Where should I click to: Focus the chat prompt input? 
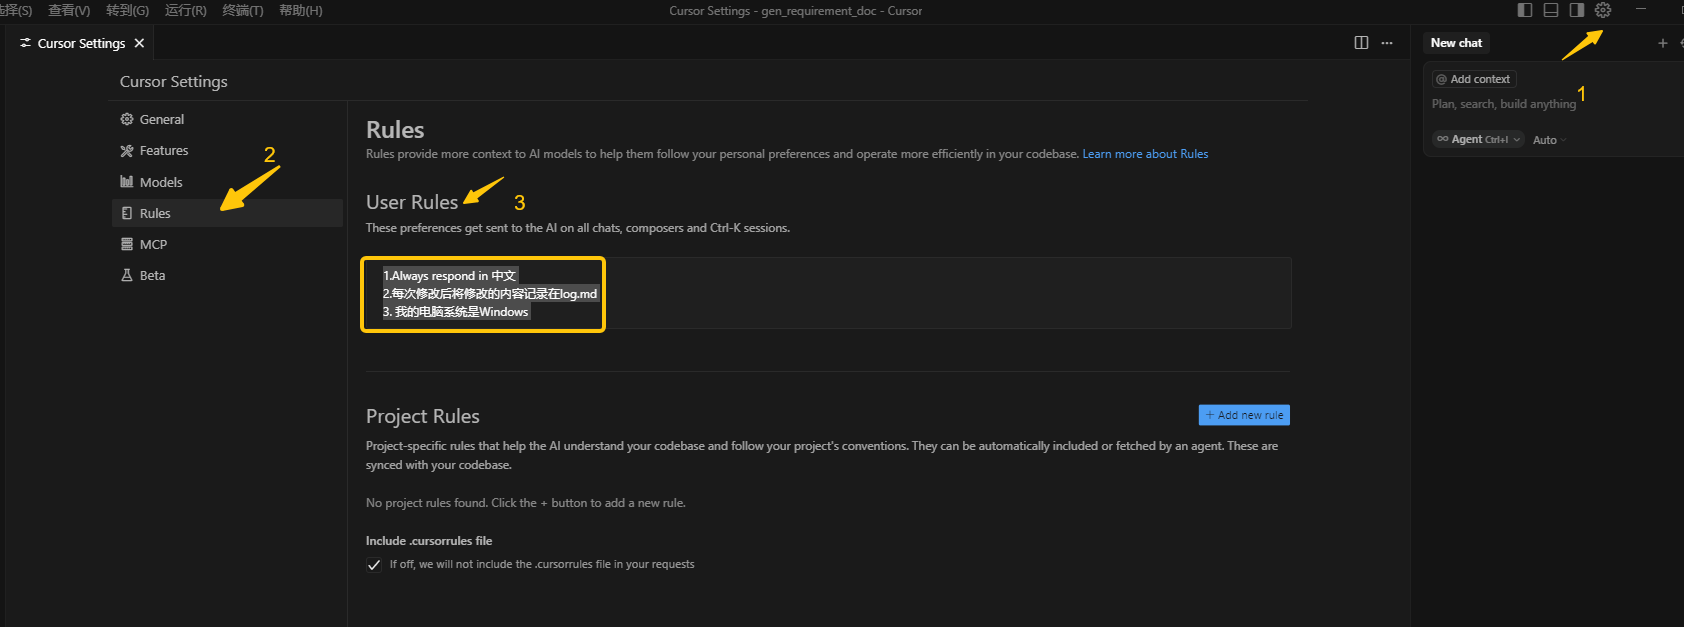coord(1503,104)
